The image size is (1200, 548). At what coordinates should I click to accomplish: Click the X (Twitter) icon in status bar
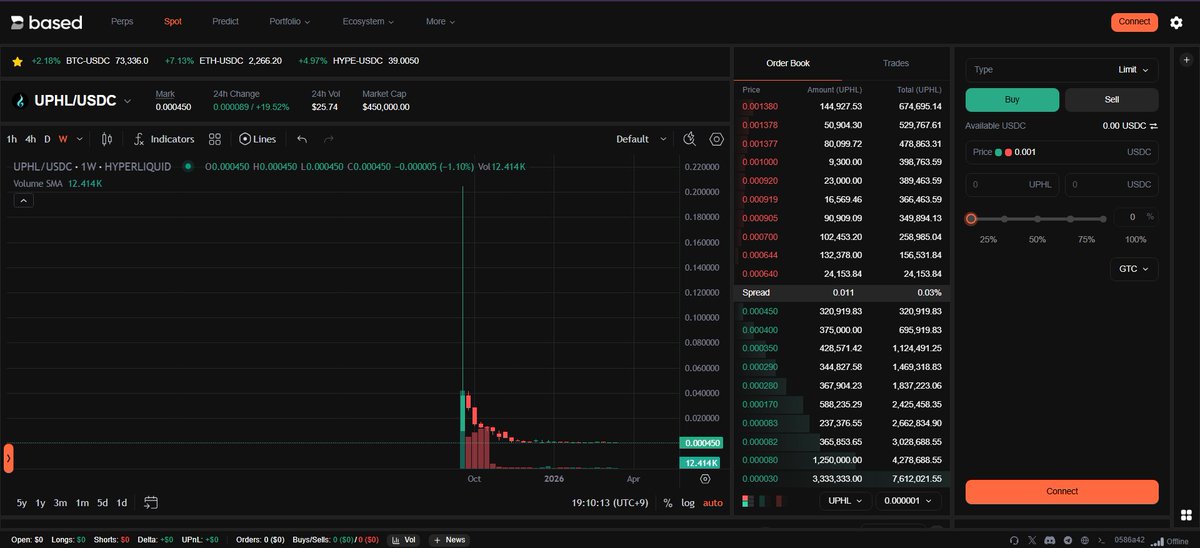(1032, 540)
